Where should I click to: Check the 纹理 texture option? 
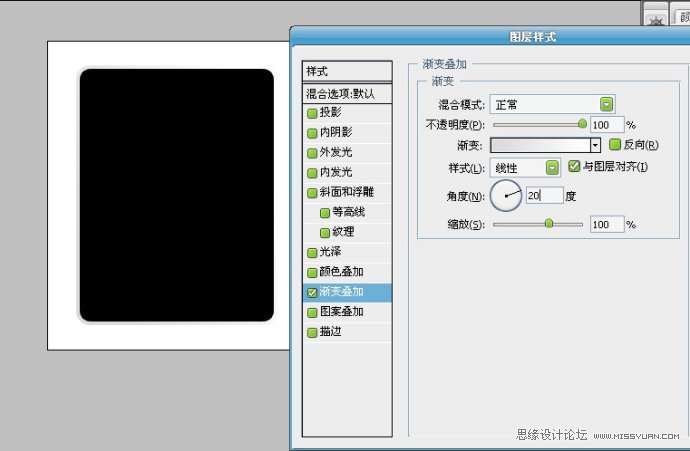(x=325, y=233)
